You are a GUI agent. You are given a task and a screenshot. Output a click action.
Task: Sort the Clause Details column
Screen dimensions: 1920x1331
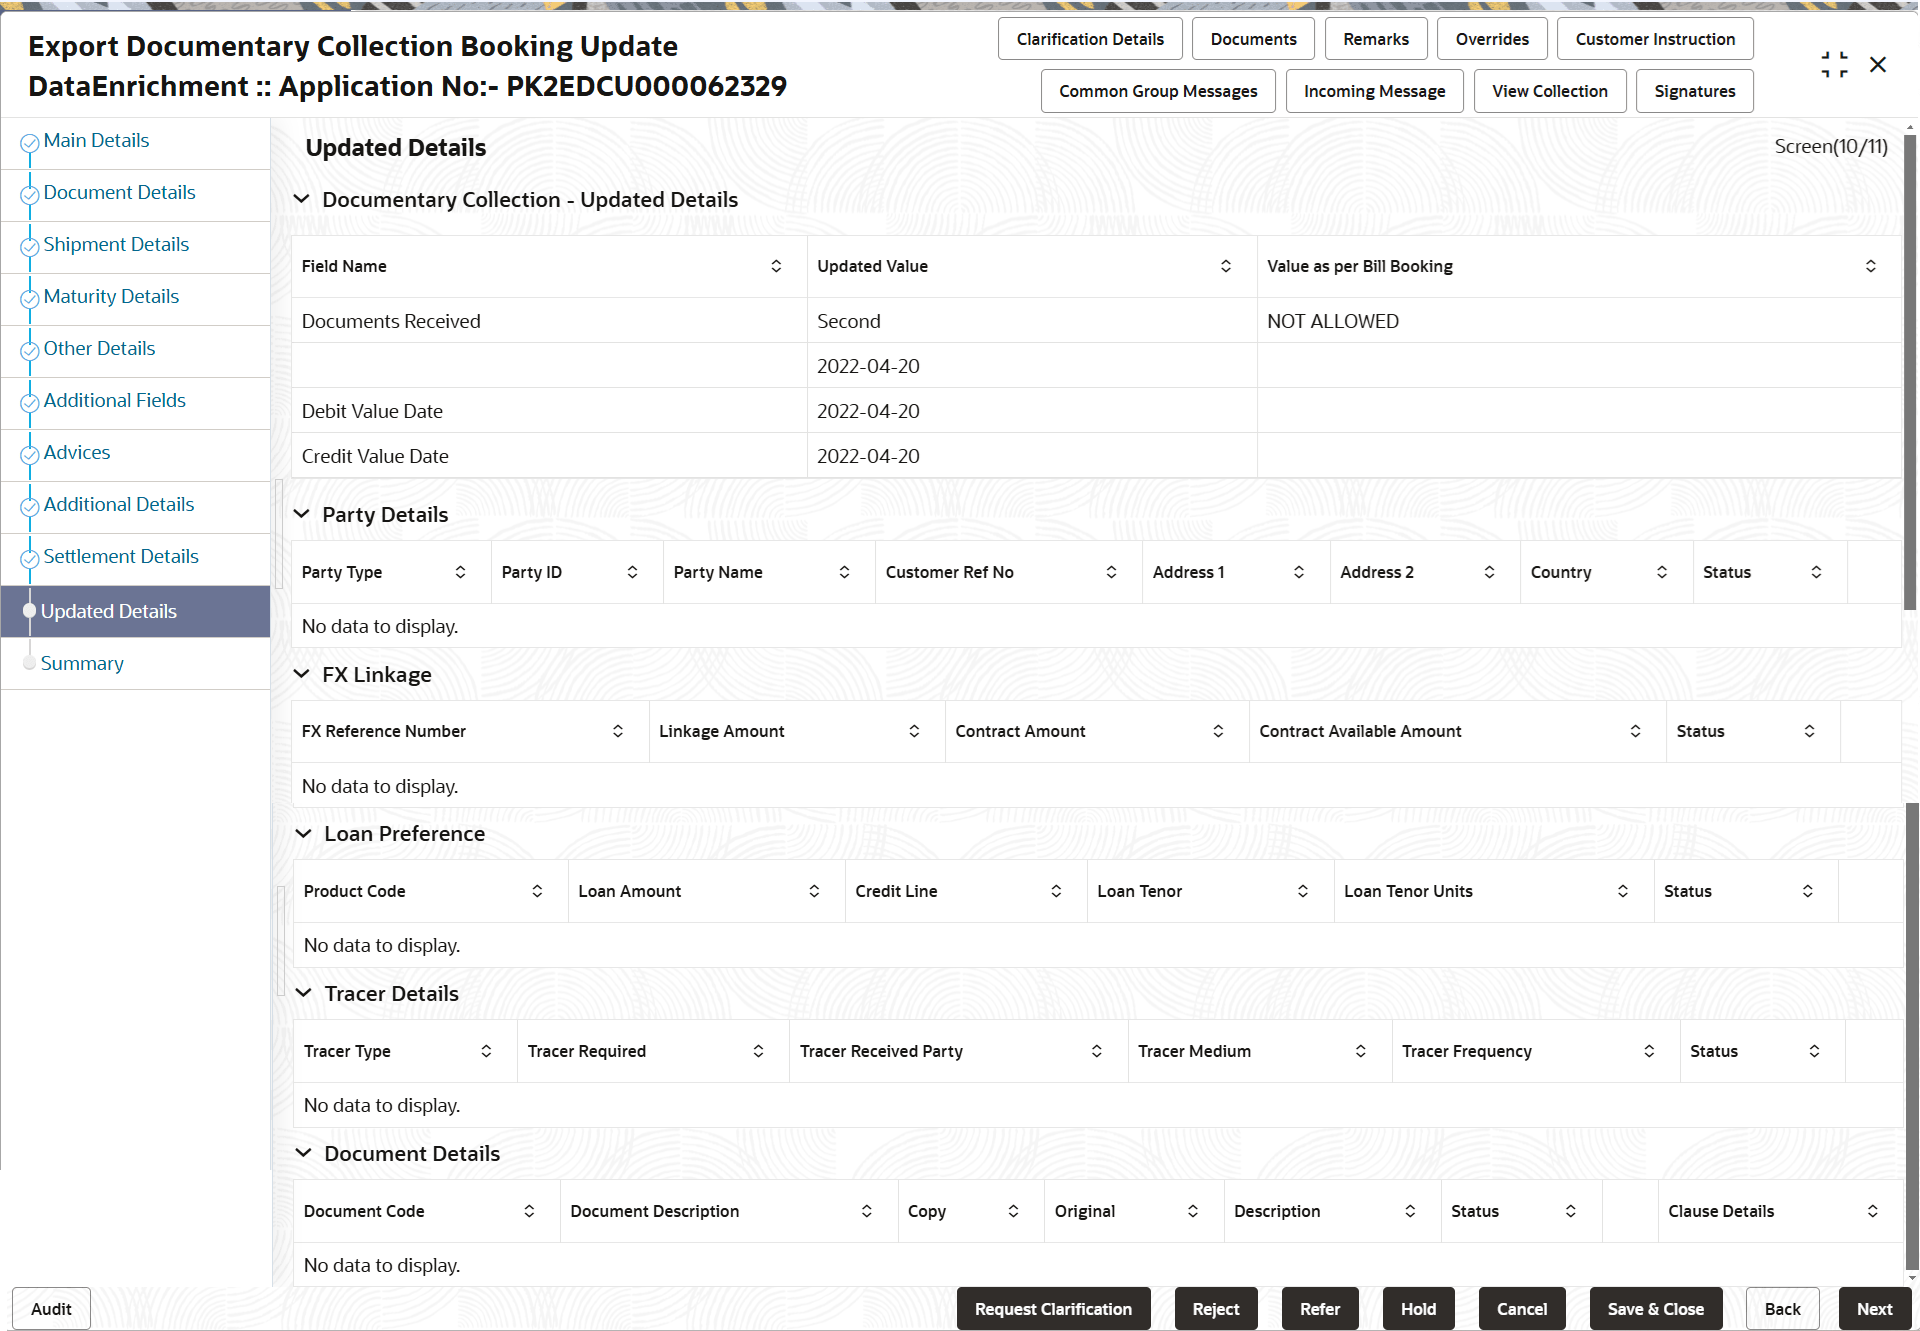[1872, 1211]
